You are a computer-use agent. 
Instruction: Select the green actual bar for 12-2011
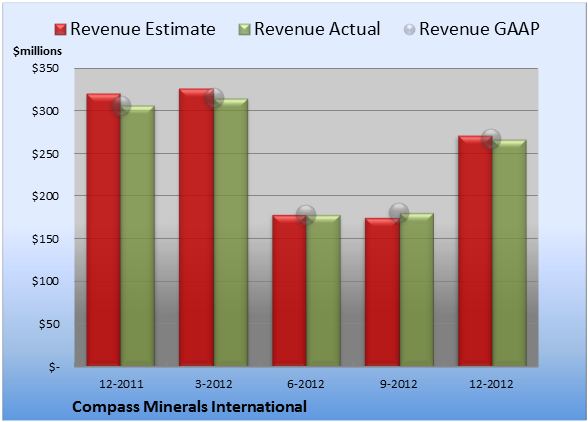[138, 236]
